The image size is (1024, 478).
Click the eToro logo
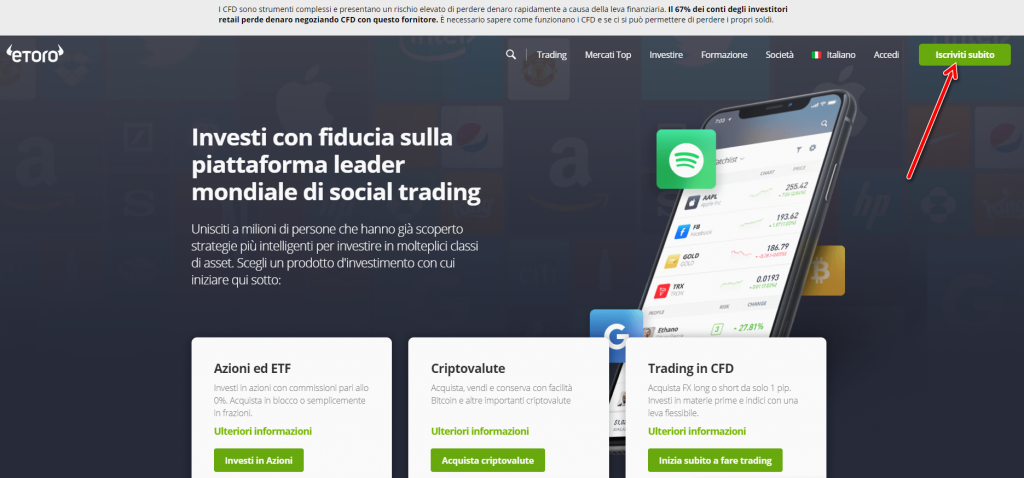[35, 54]
